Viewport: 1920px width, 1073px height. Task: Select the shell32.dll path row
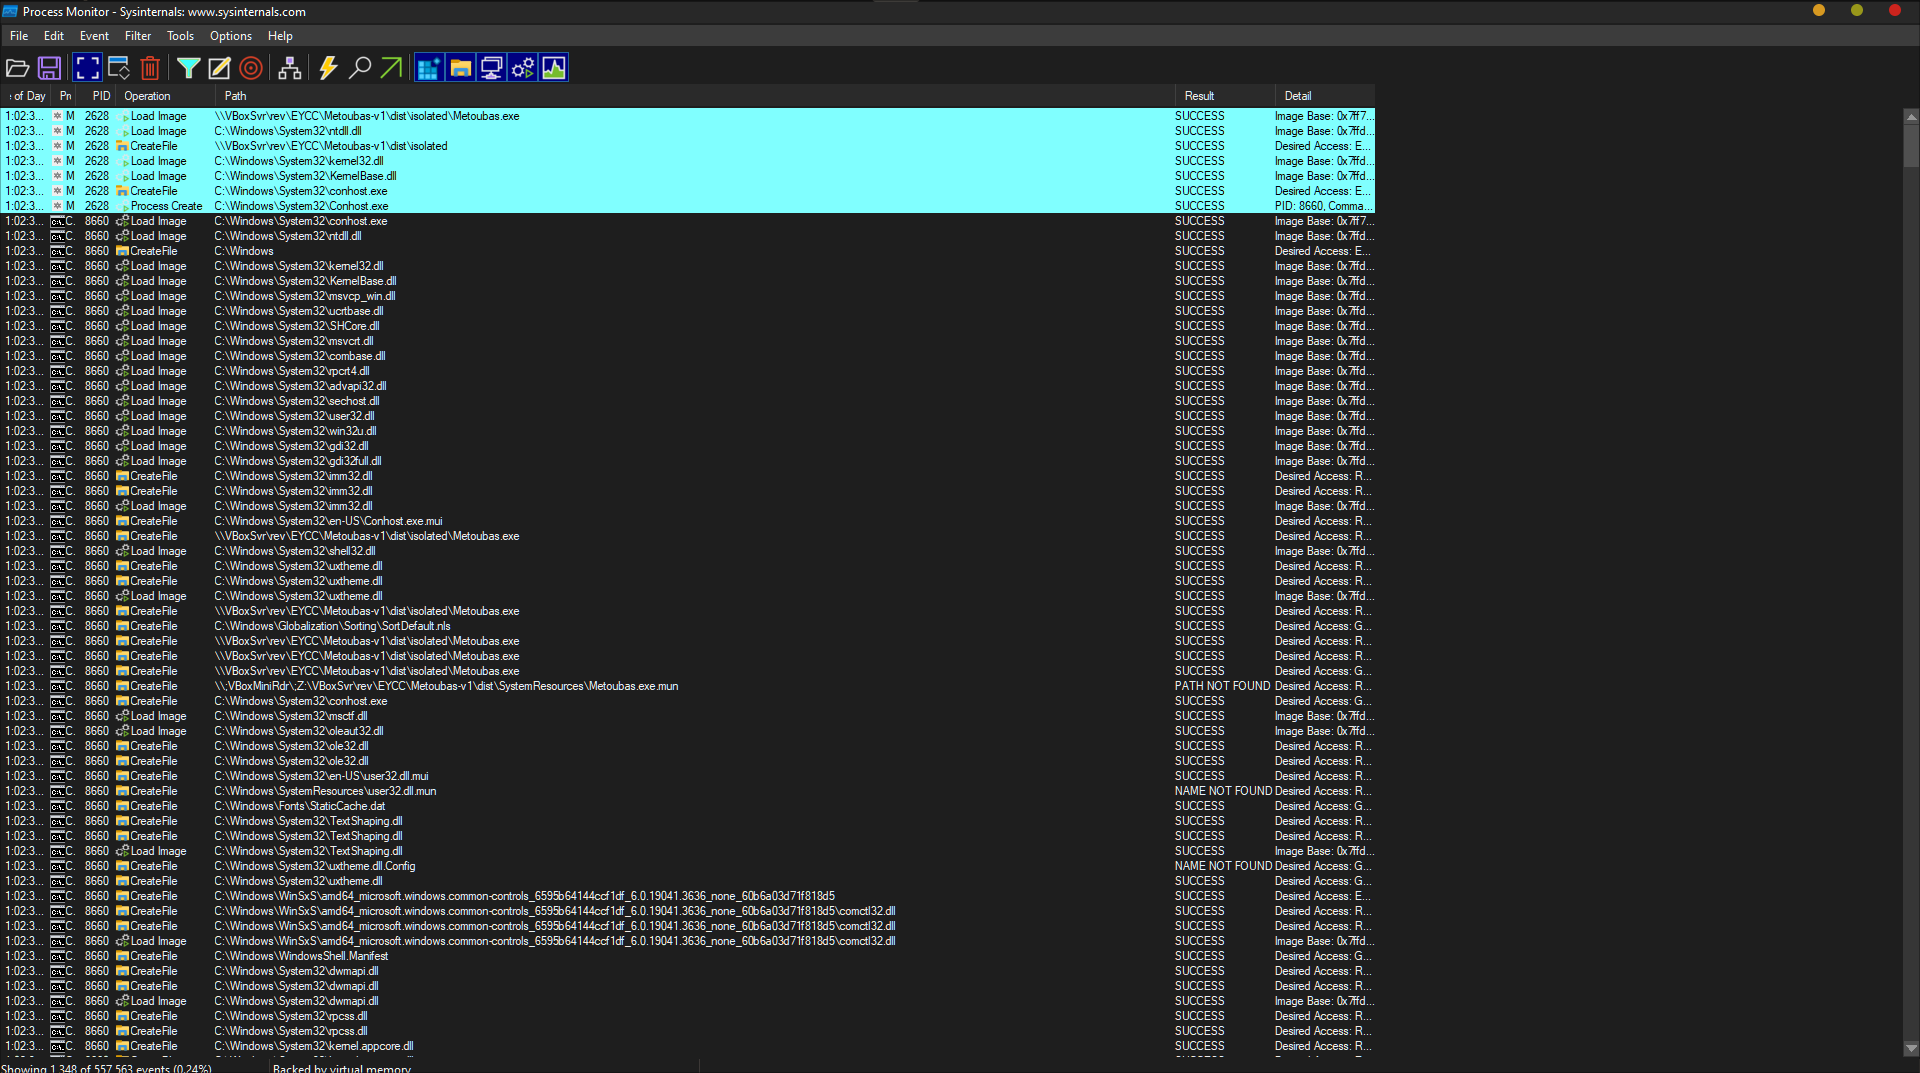coord(688,551)
